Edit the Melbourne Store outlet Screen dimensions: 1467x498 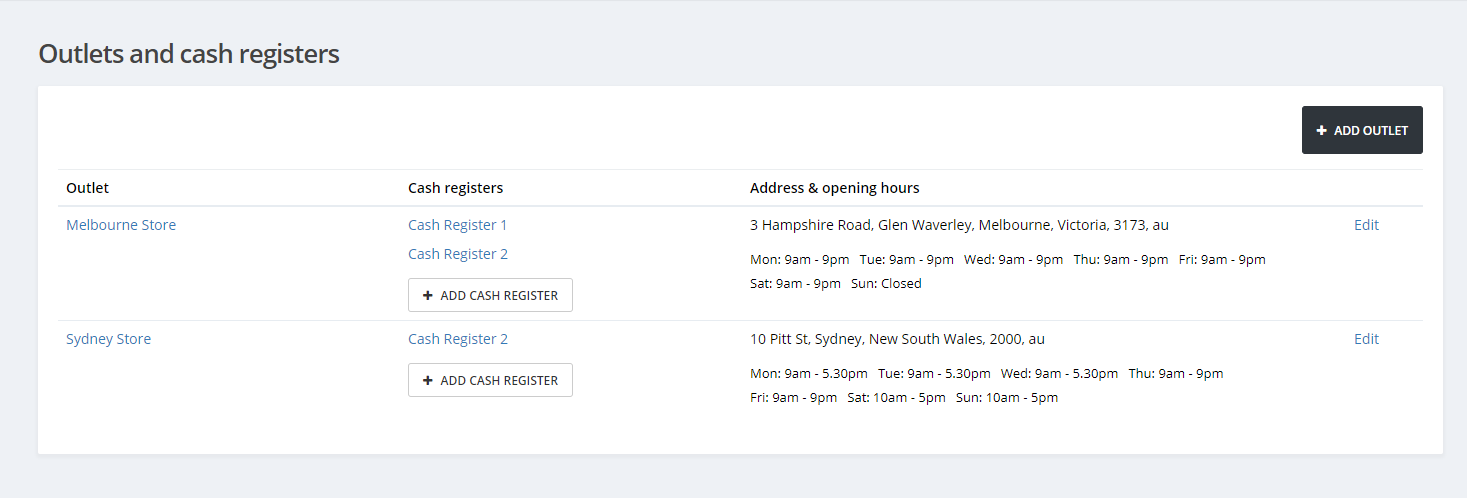pyautogui.click(x=1365, y=225)
